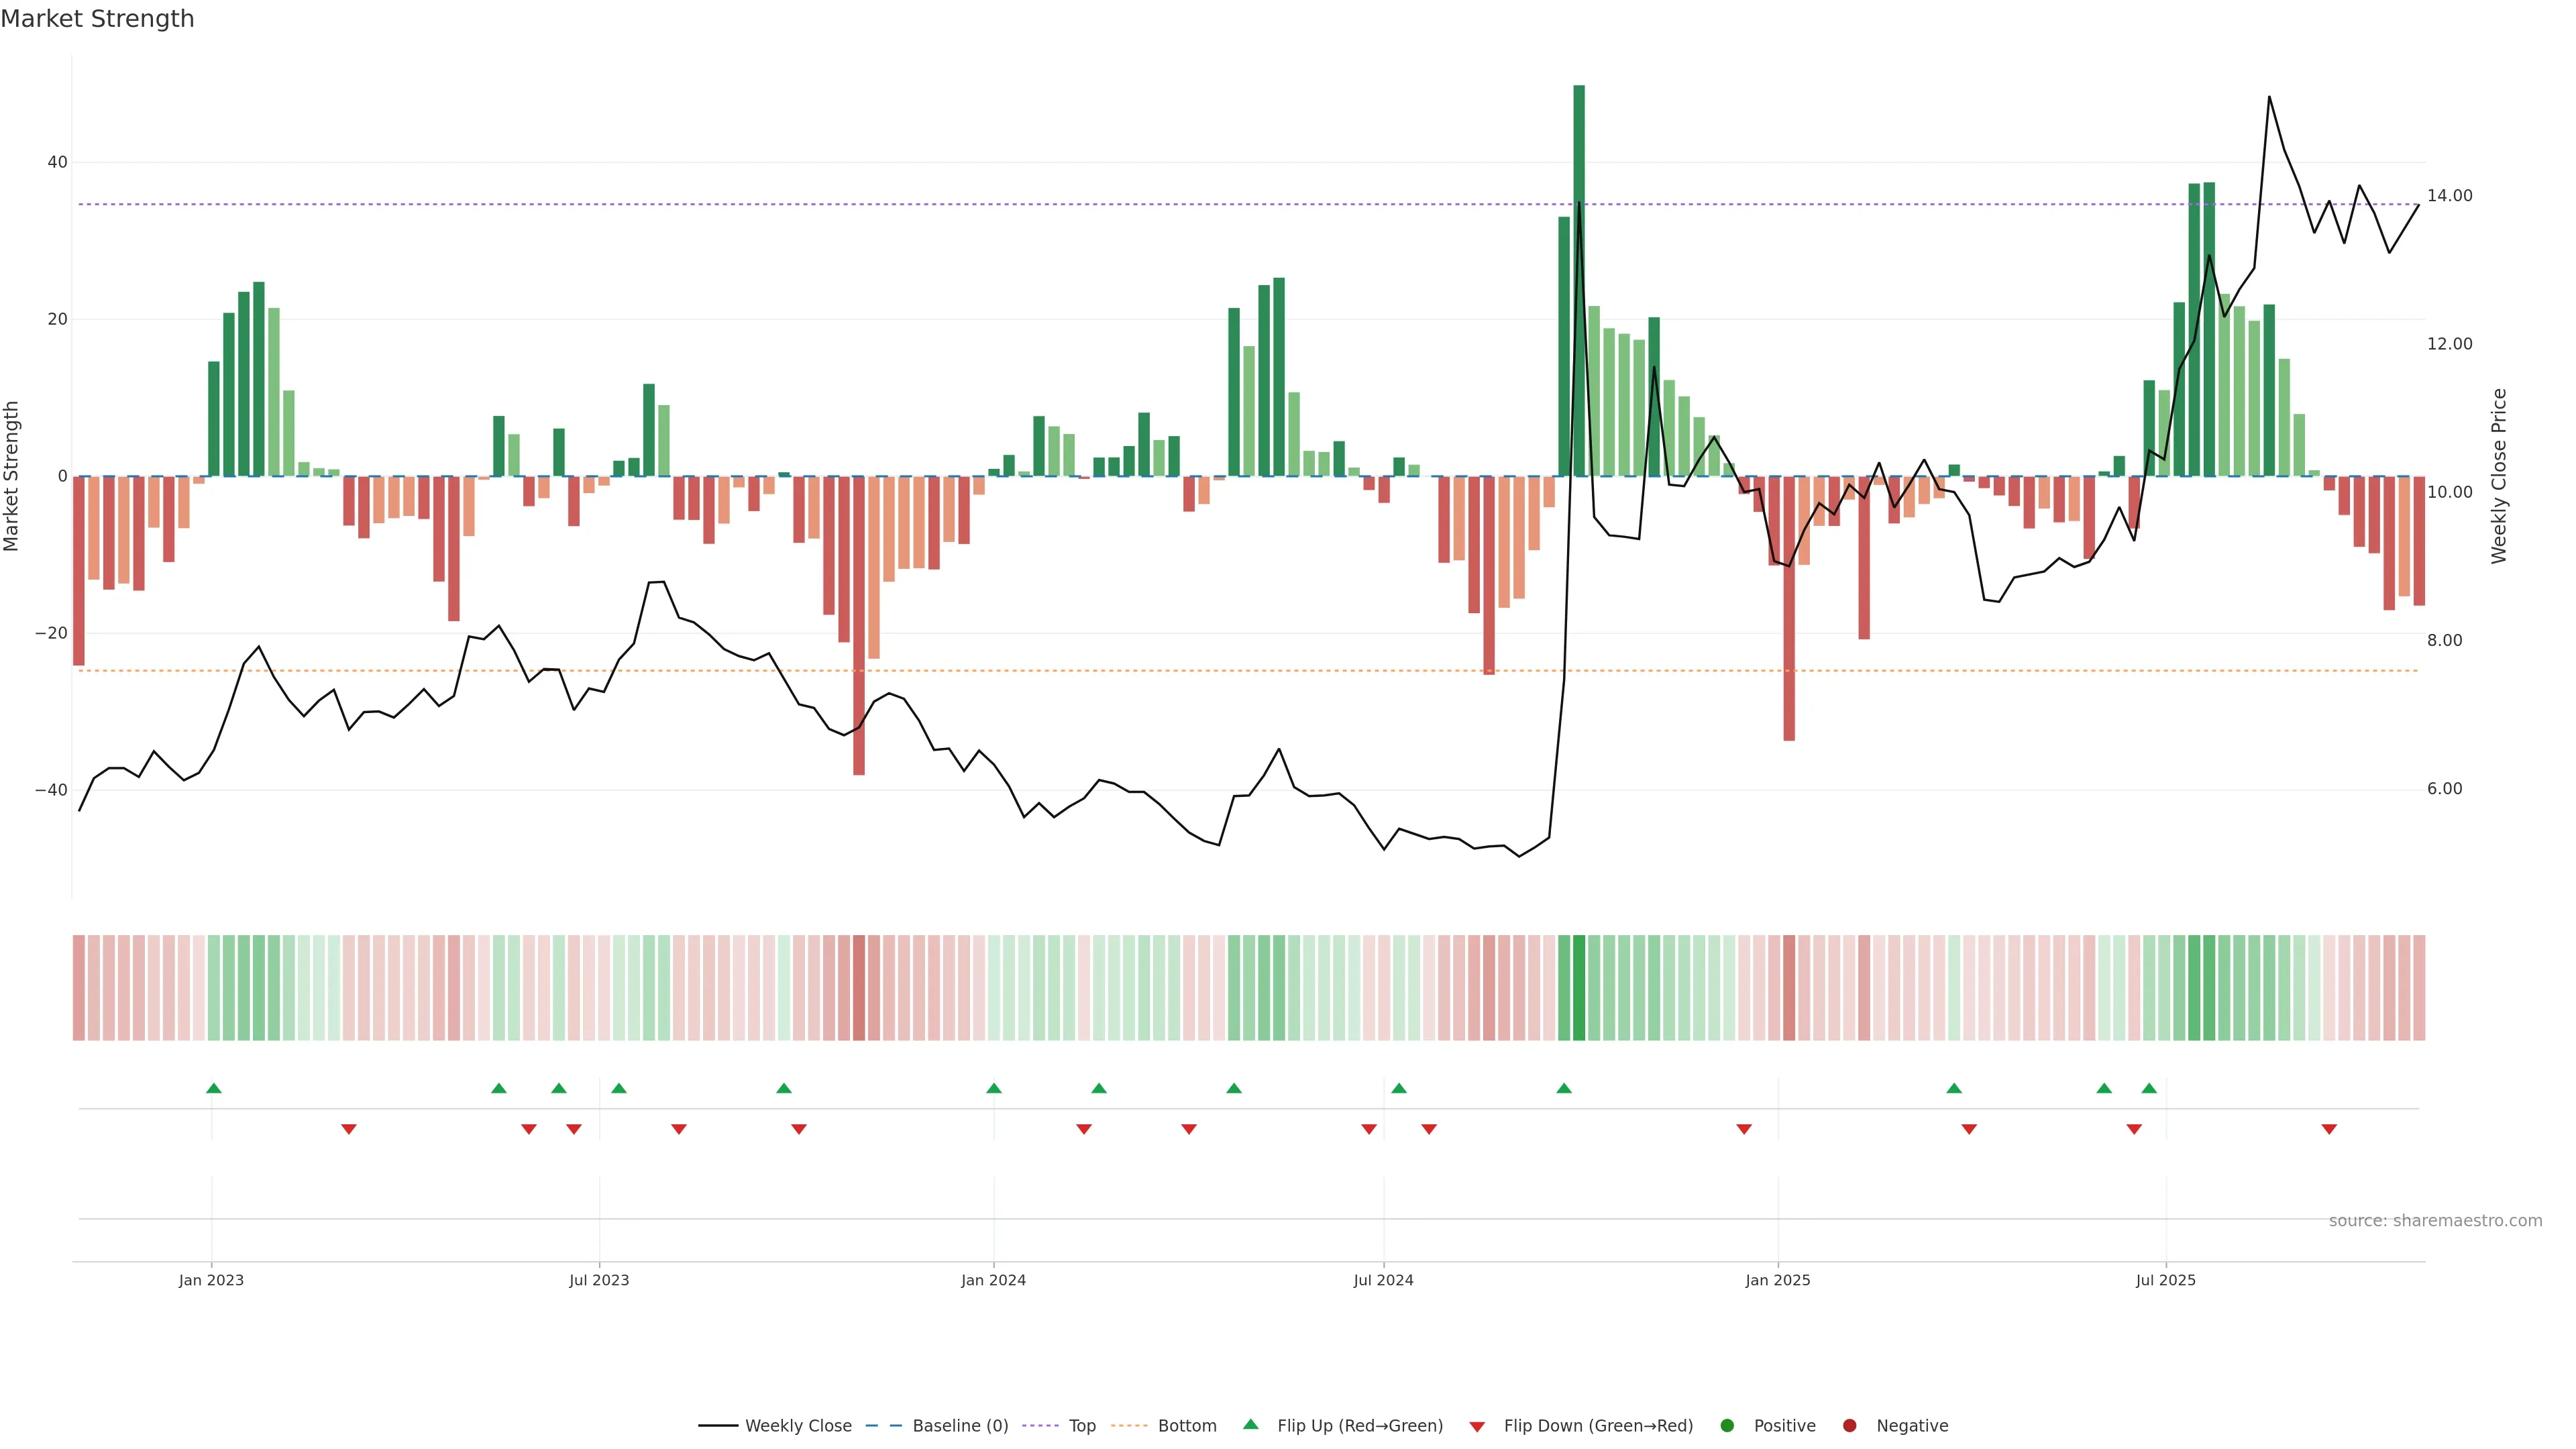Click the Flip Down red triangle legend icon
The height and width of the screenshot is (1449, 2576).
click(x=1477, y=1427)
